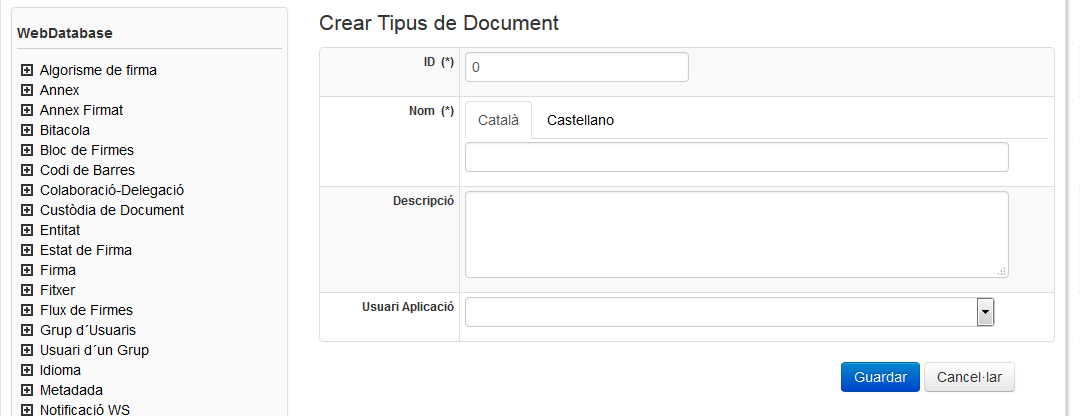Viewport: 1080px width, 416px height.
Task: Click the plus icon beside Metadada
Action: 27,390
